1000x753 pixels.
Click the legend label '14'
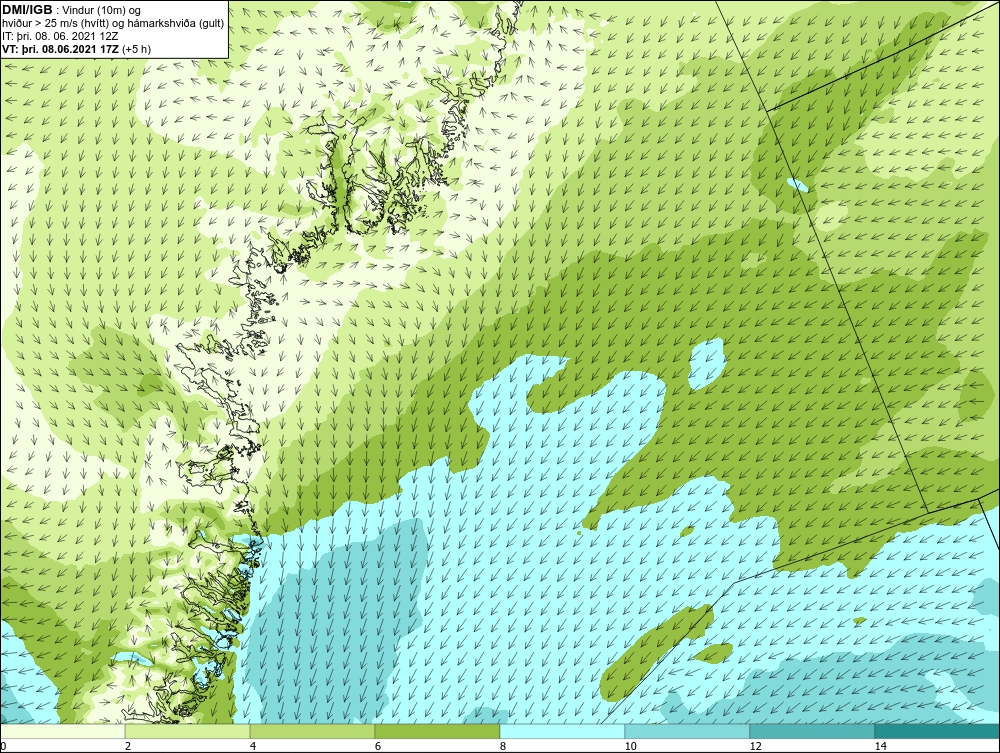[881, 746]
